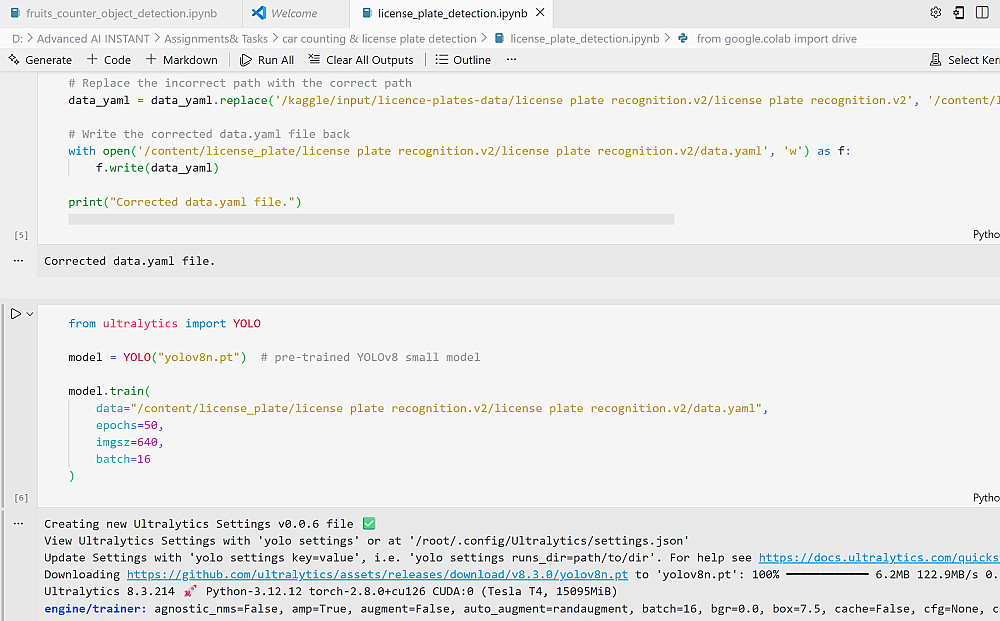Image resolution: width=1000 pixels, height=621 pixels.
Task: Open the notebook Outline view
Action: 463,60
